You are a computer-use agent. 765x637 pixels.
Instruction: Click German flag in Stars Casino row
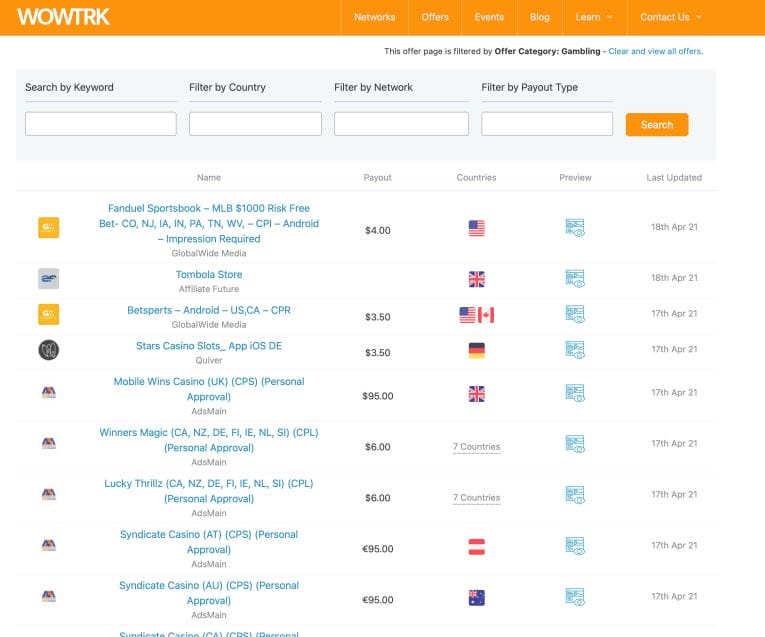click(x=477, y=350)
